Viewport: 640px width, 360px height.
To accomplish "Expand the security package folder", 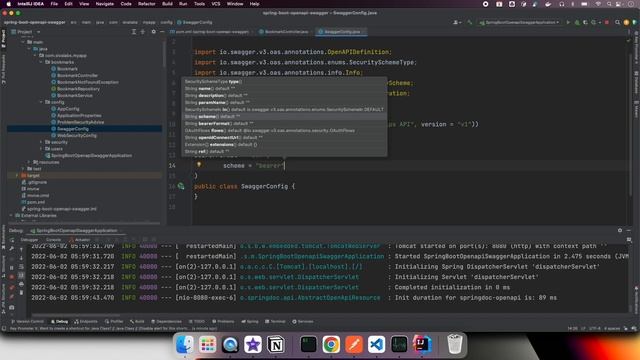I will [x=41, y=142].
